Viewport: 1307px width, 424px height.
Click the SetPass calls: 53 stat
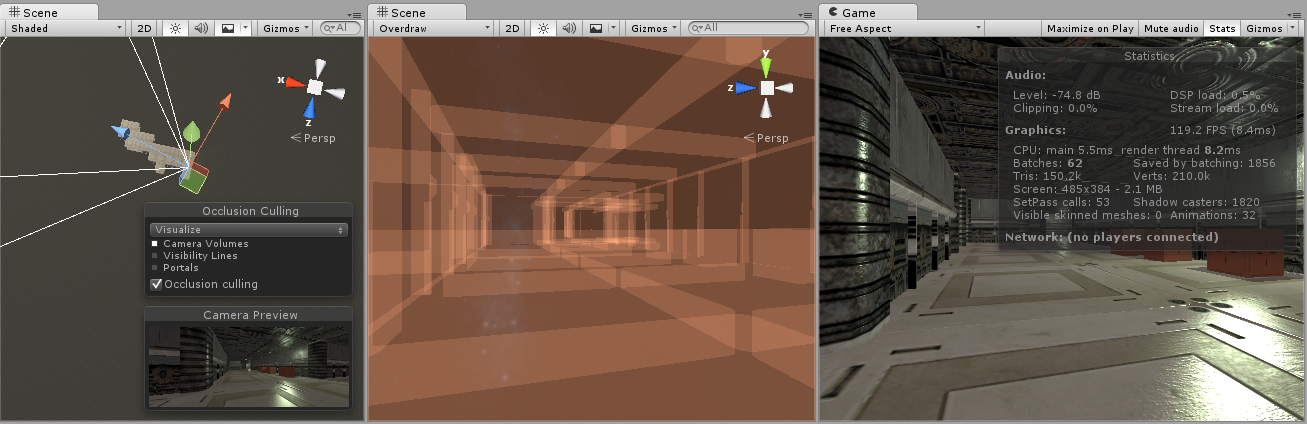(1062, 202)
